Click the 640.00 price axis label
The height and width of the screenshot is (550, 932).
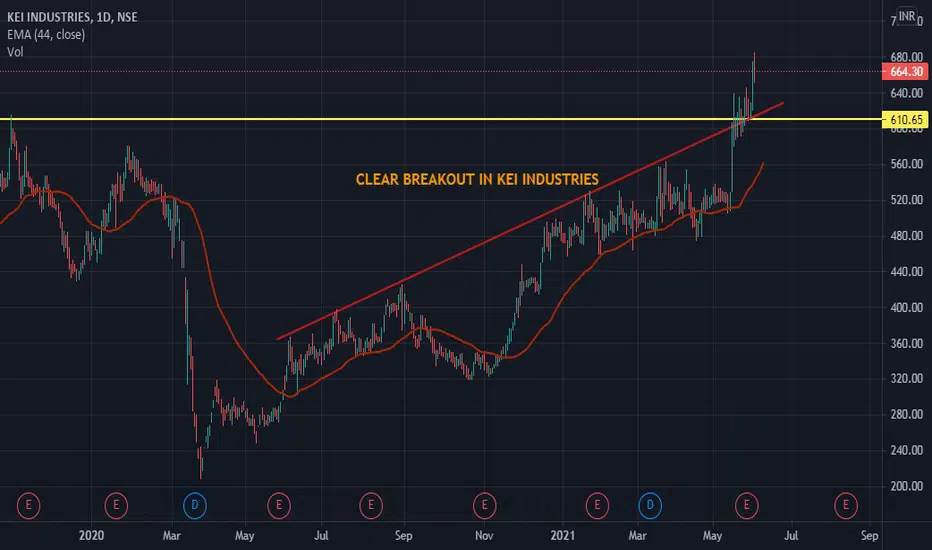906,93
